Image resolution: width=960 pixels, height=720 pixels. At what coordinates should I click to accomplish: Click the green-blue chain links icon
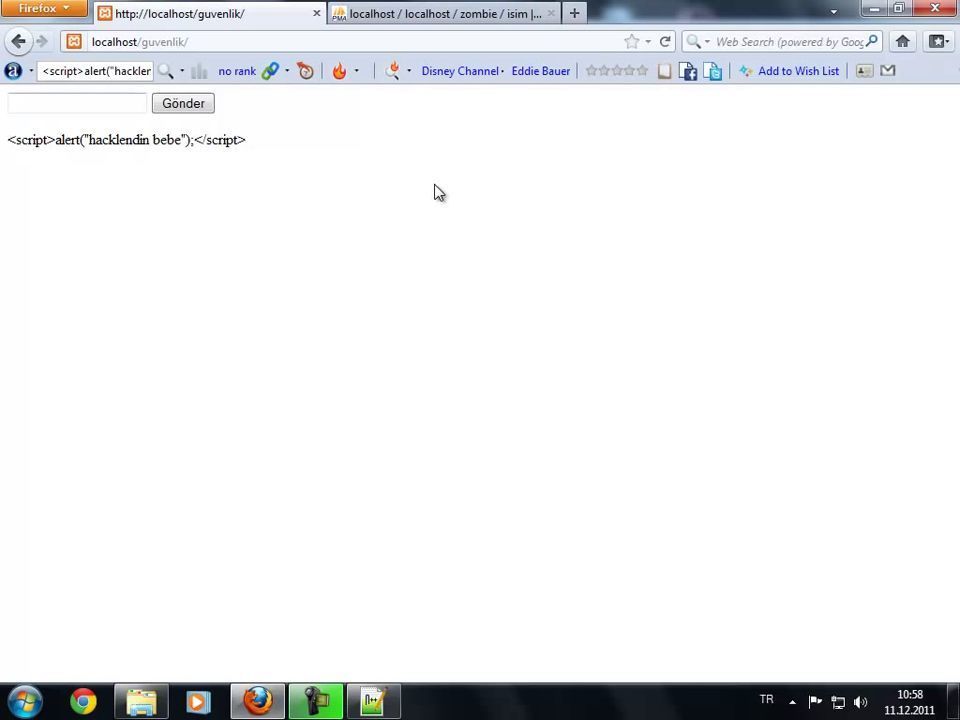coord(270,71)
